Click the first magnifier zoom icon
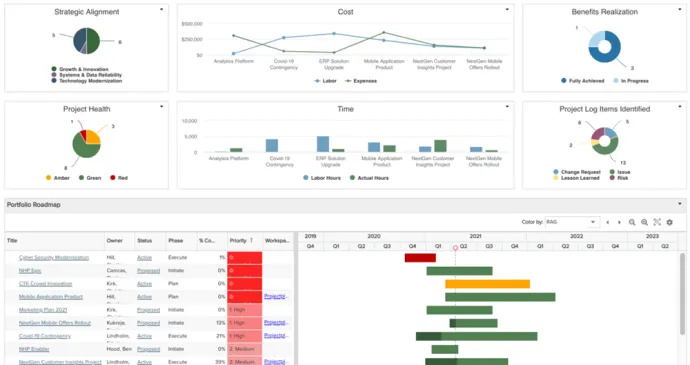The width and height of the screenshot is (690, 365). pyautogui.click(x=632, y=222)
